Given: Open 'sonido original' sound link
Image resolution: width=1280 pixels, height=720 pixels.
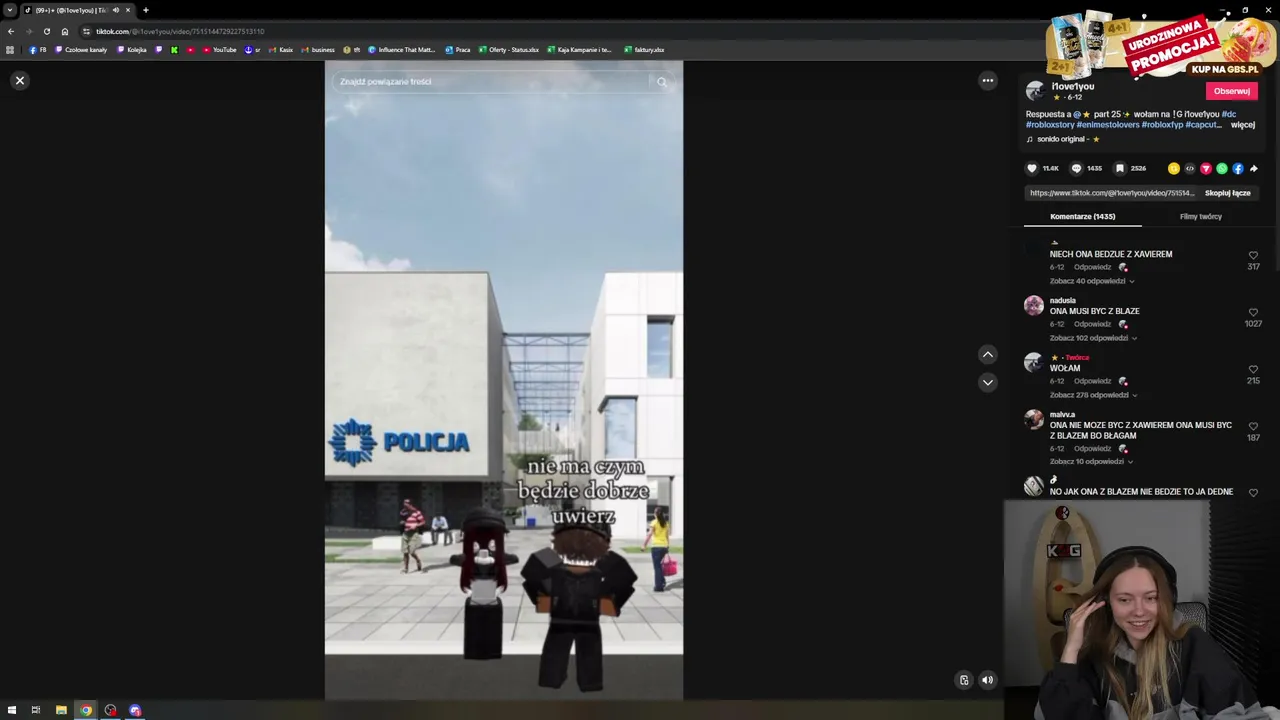Looking at the screenshot, I should click(x=1063, y=139).
